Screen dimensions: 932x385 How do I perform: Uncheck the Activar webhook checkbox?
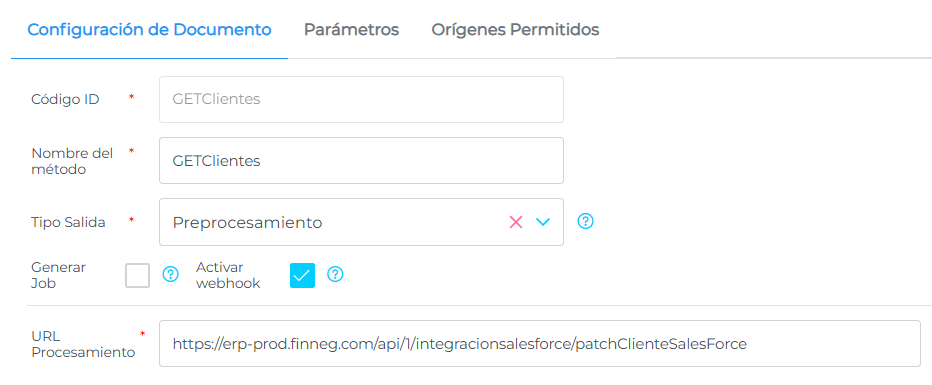303,275
